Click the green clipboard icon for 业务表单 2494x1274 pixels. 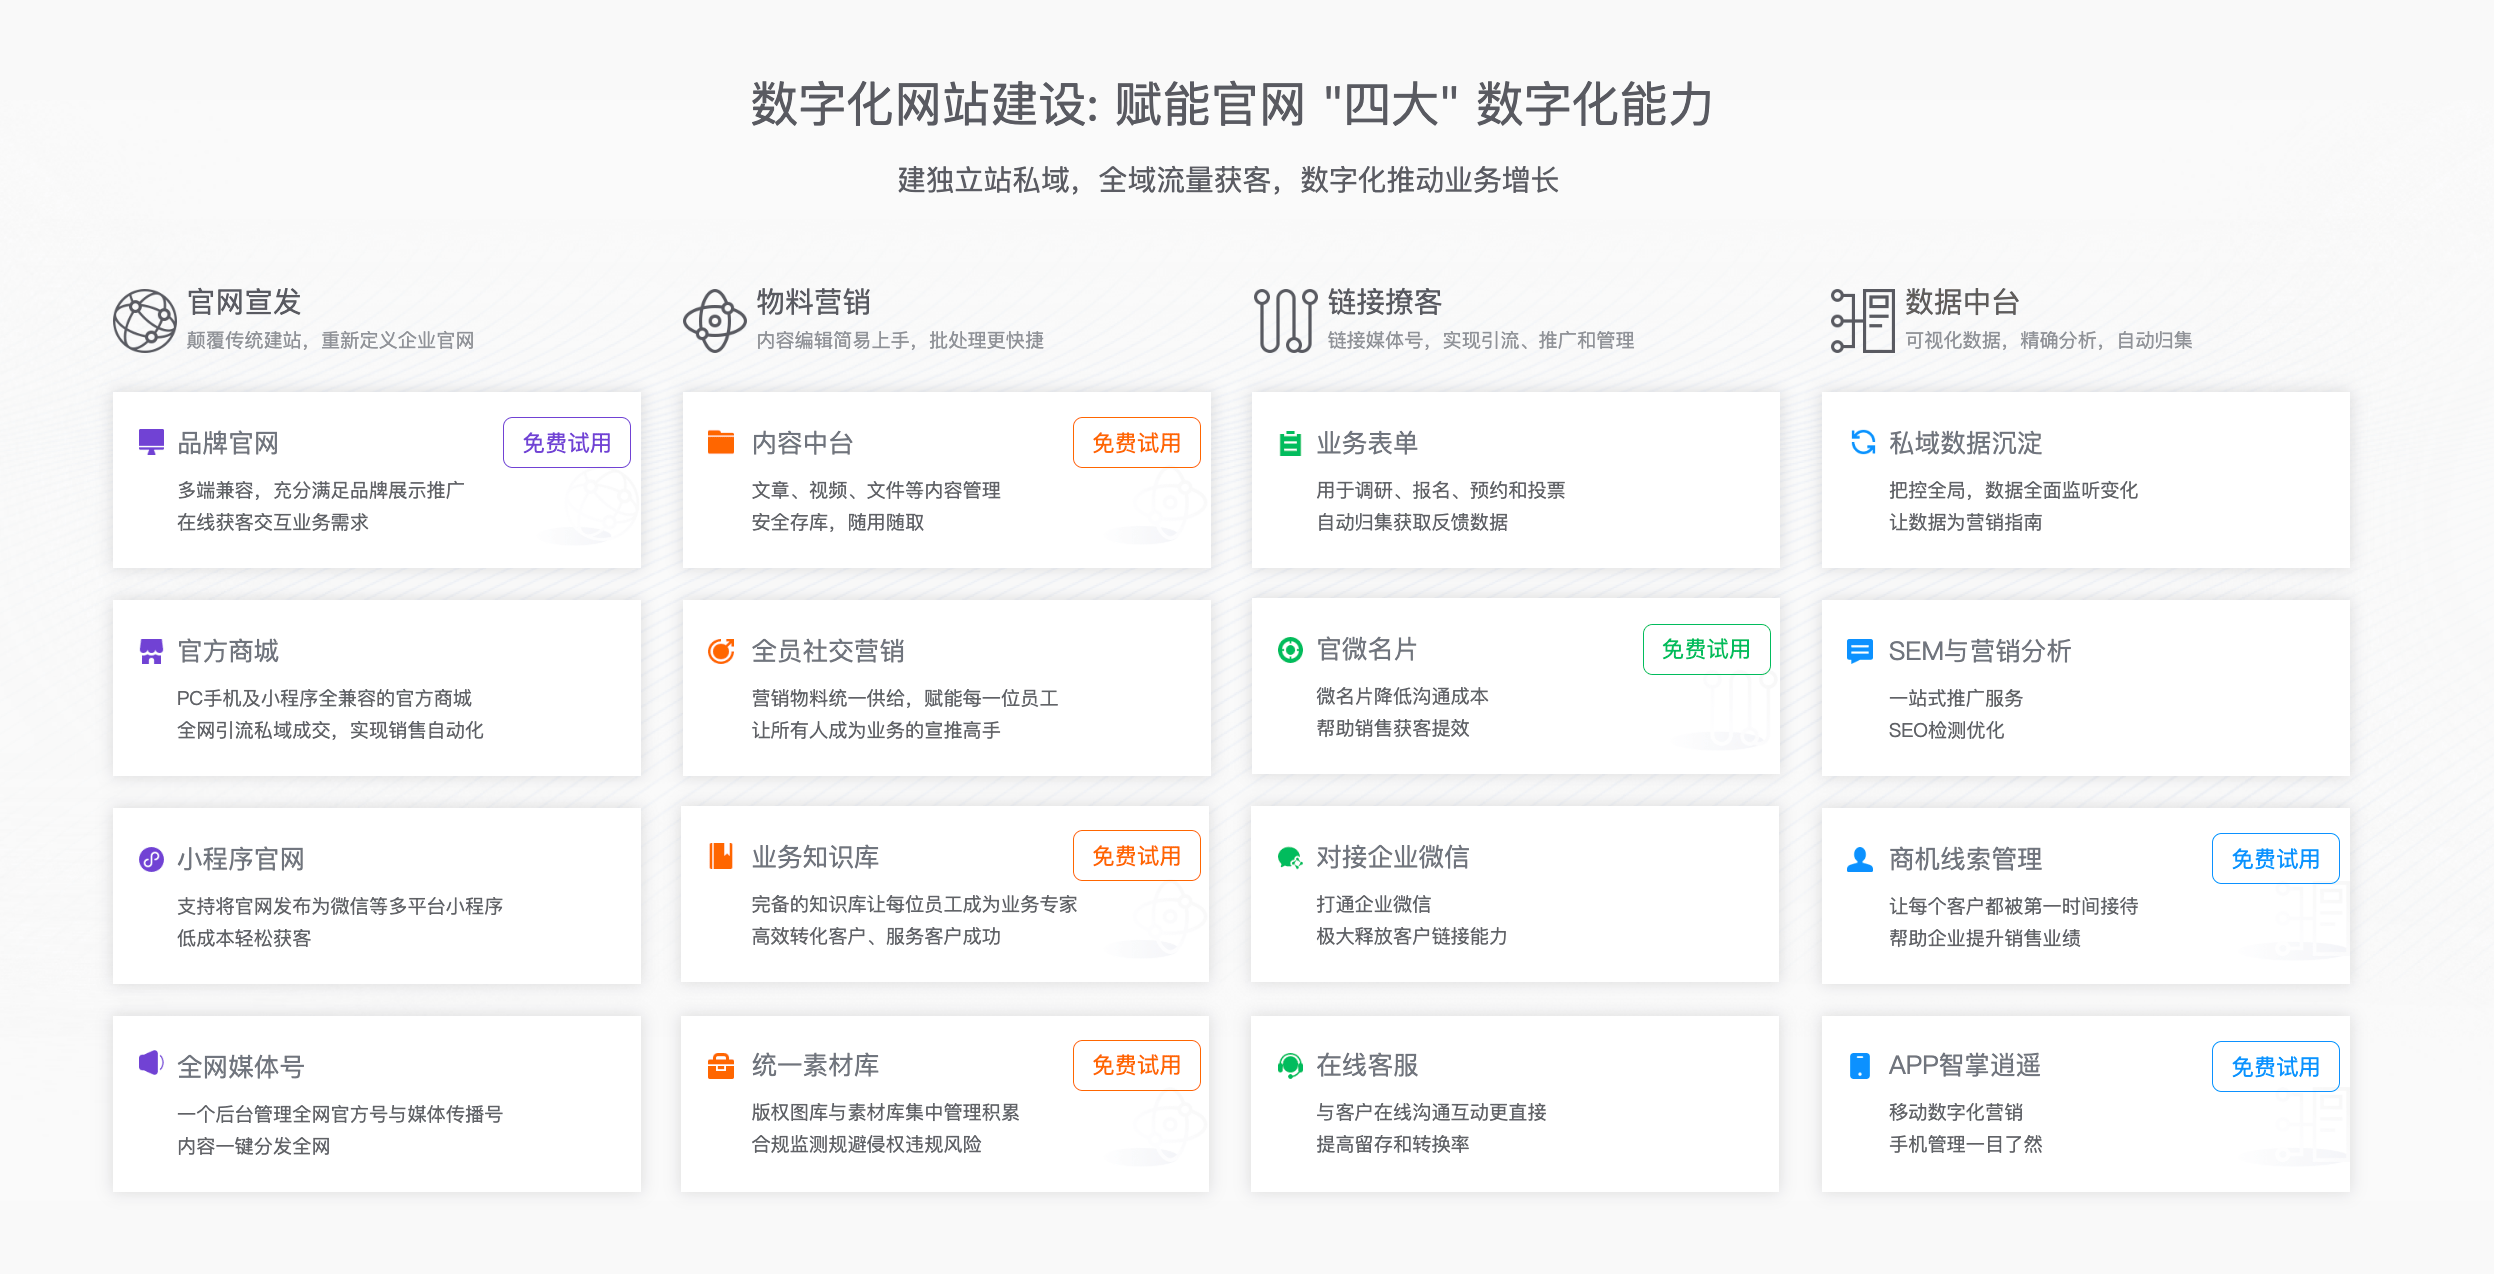pyautogui.click(x=1290, y=443)
